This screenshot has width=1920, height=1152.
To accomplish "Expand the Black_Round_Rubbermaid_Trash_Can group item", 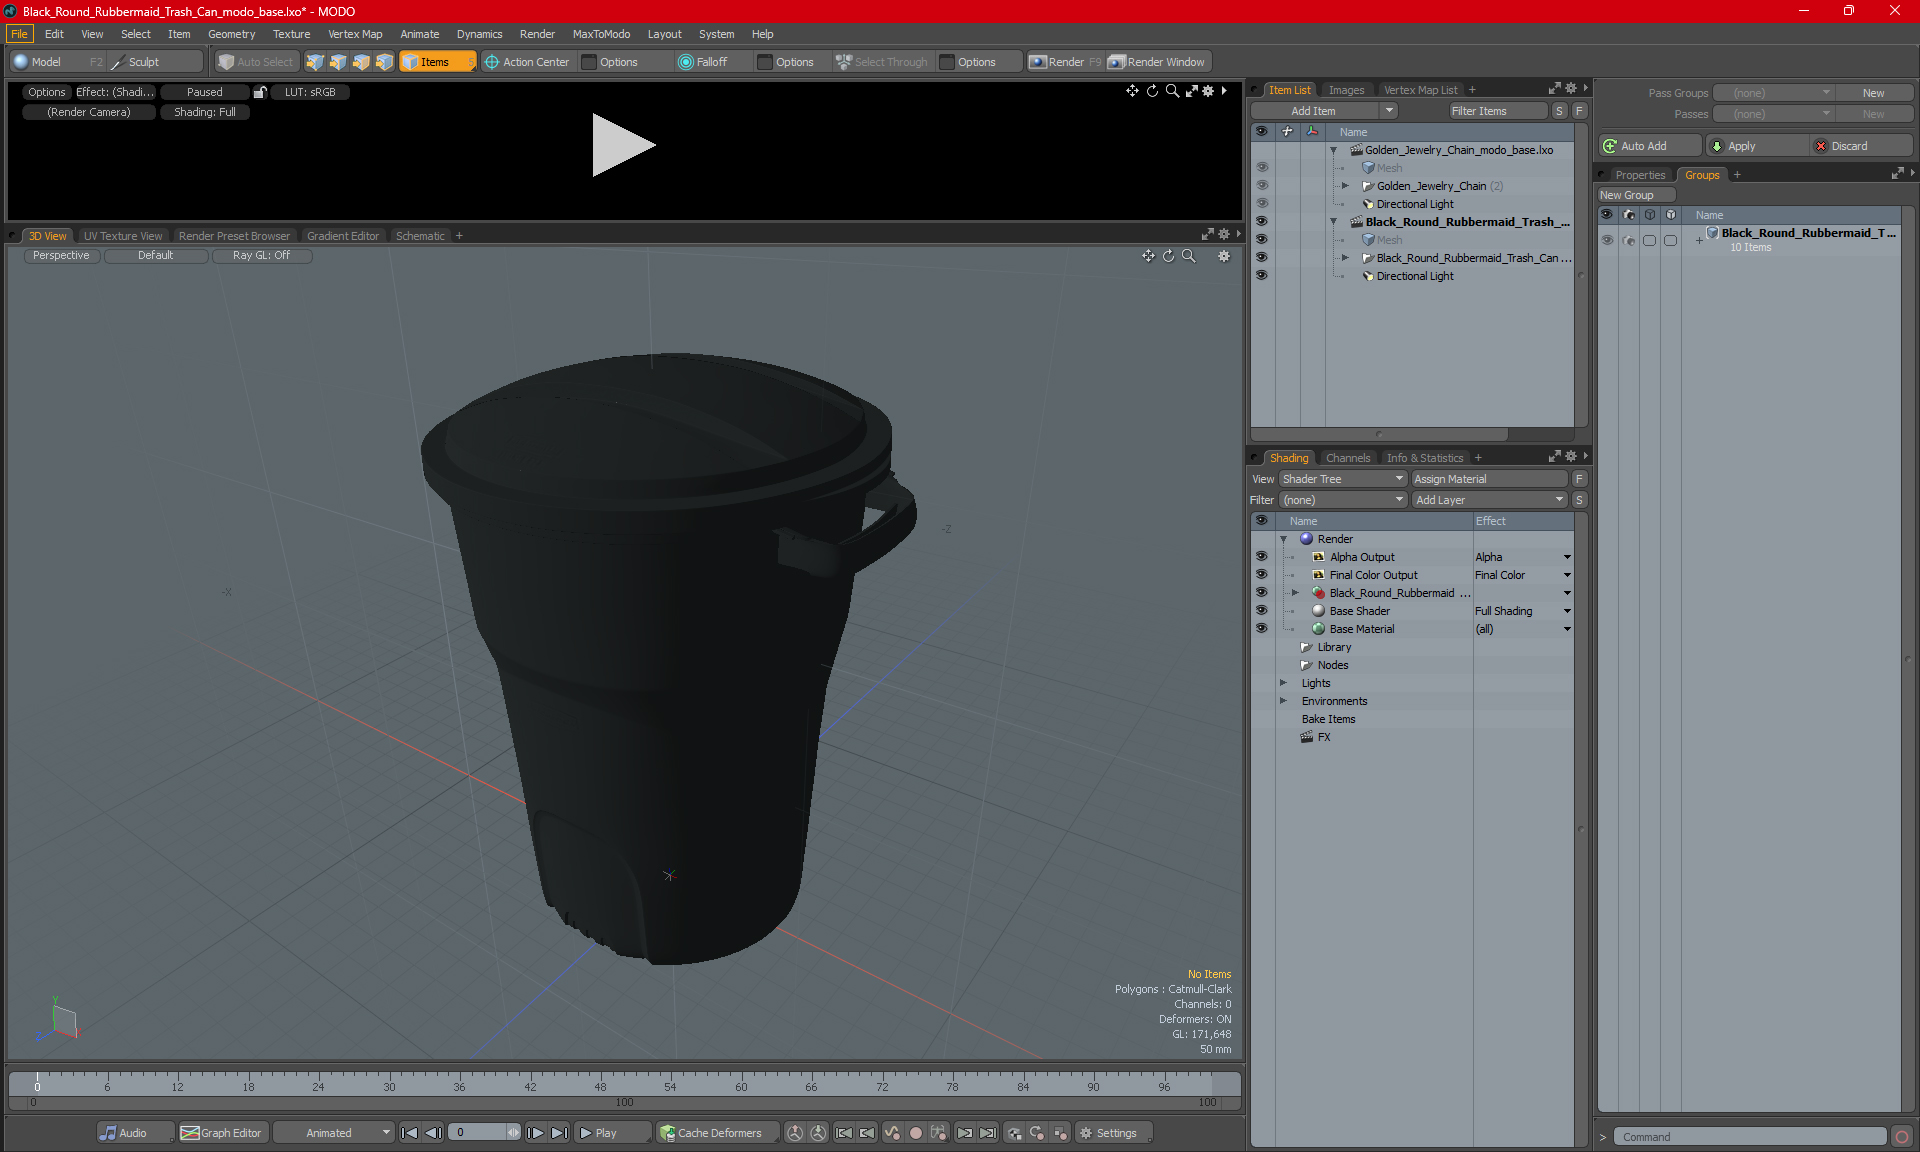I will click(1345, 258).
